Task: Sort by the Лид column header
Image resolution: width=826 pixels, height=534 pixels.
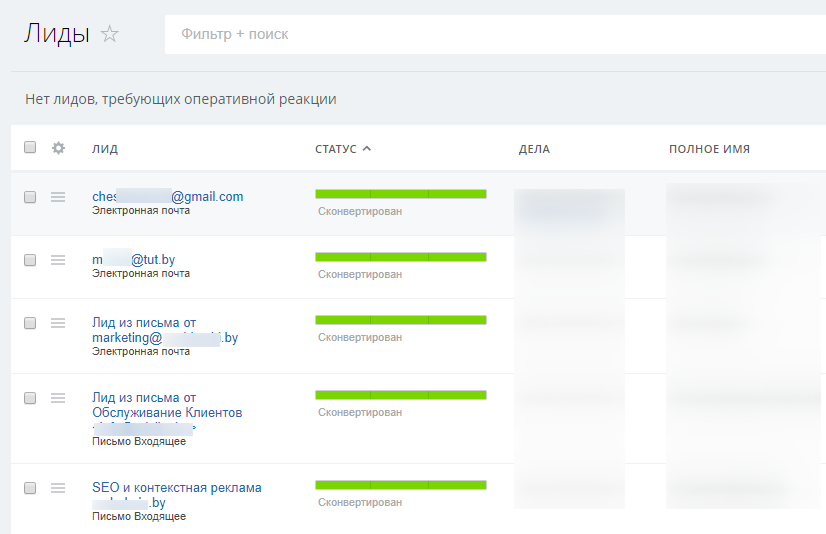Action: click(105, 149)
